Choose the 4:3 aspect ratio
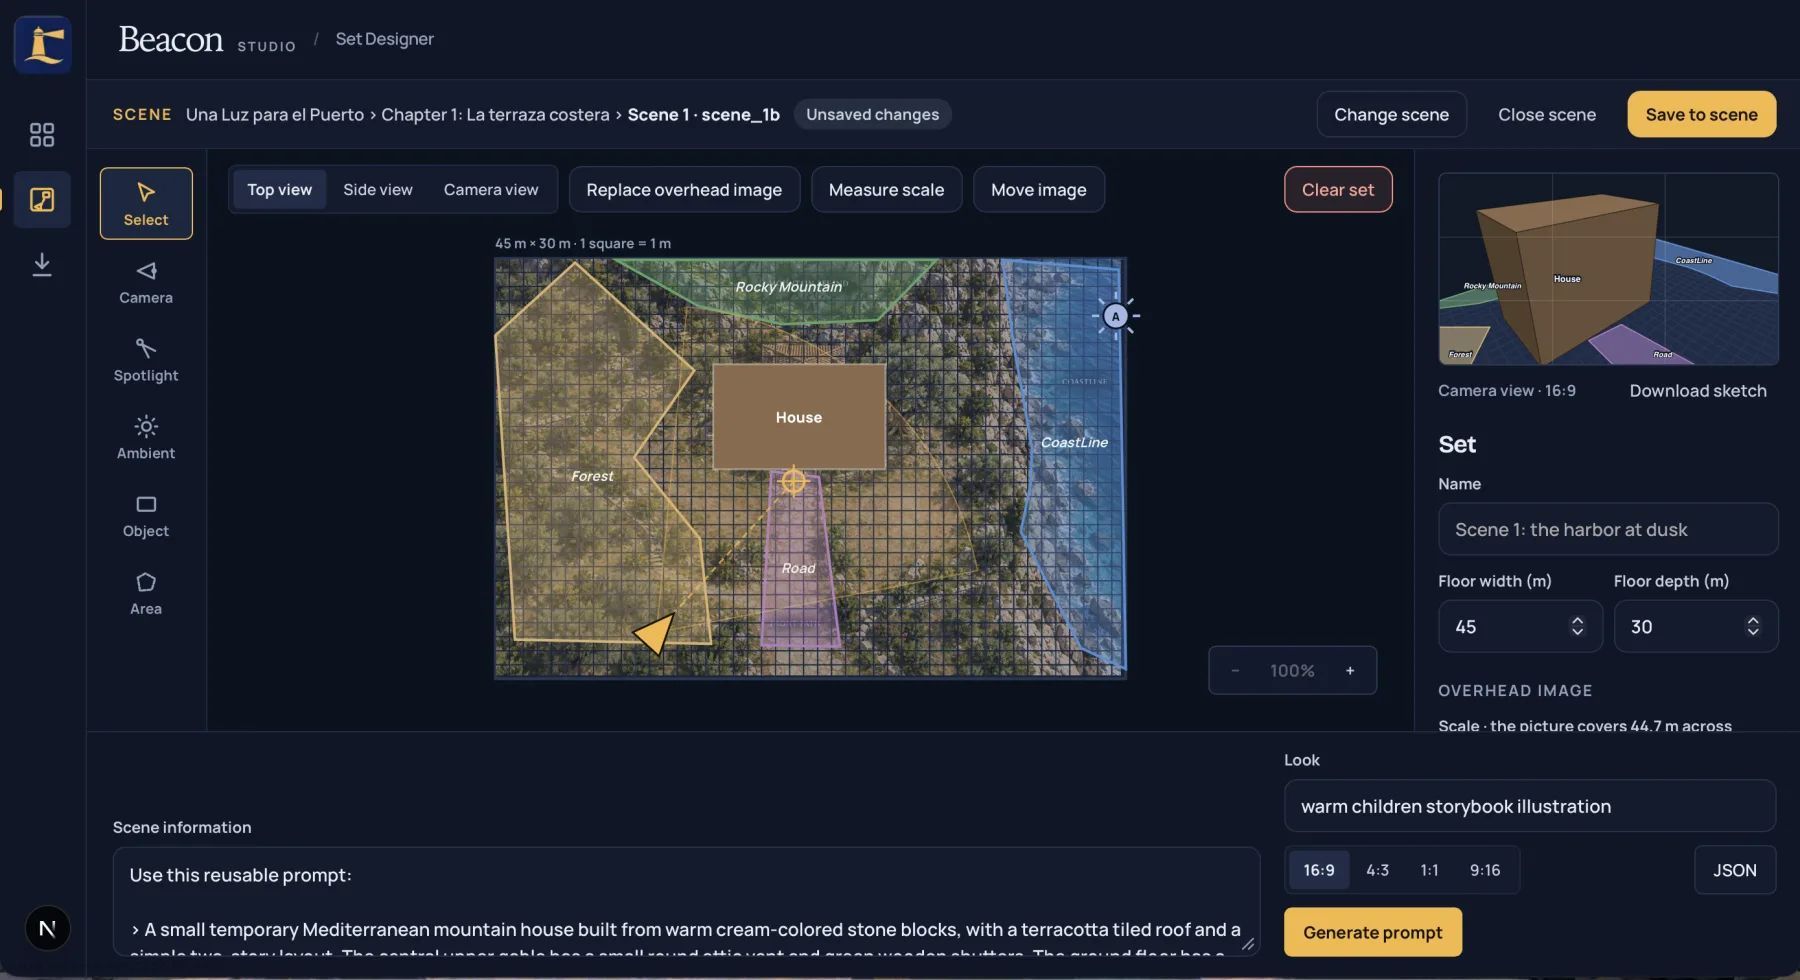 (x=1378, y=870)
